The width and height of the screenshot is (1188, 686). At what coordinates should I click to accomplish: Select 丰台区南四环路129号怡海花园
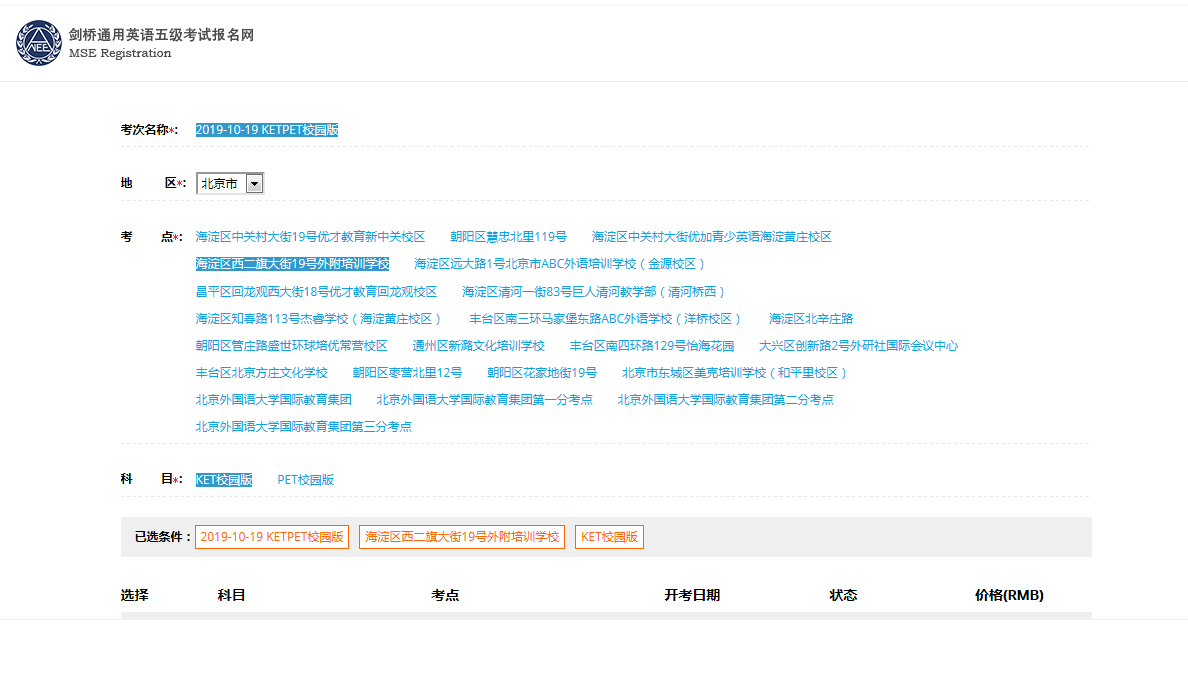coord(652,346)
